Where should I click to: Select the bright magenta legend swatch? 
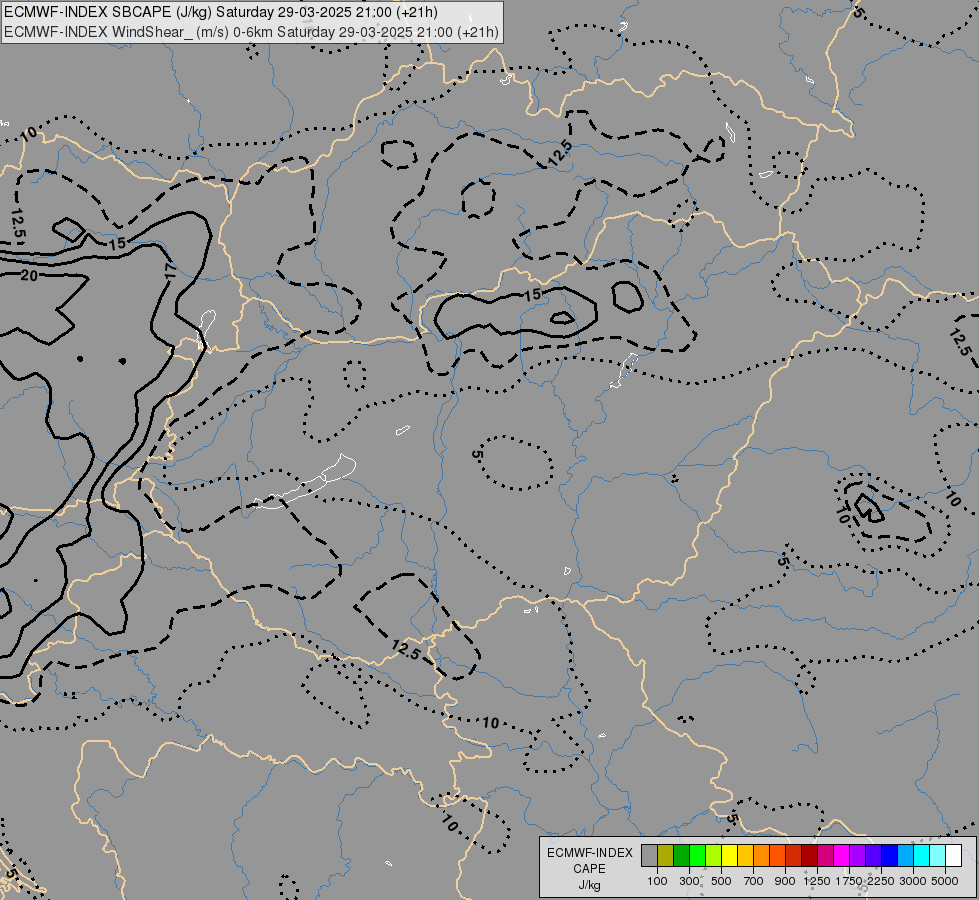coord(841,856)
